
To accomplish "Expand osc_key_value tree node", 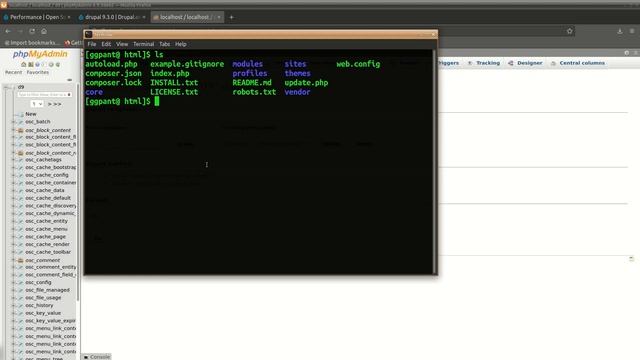I will [14, 313].
